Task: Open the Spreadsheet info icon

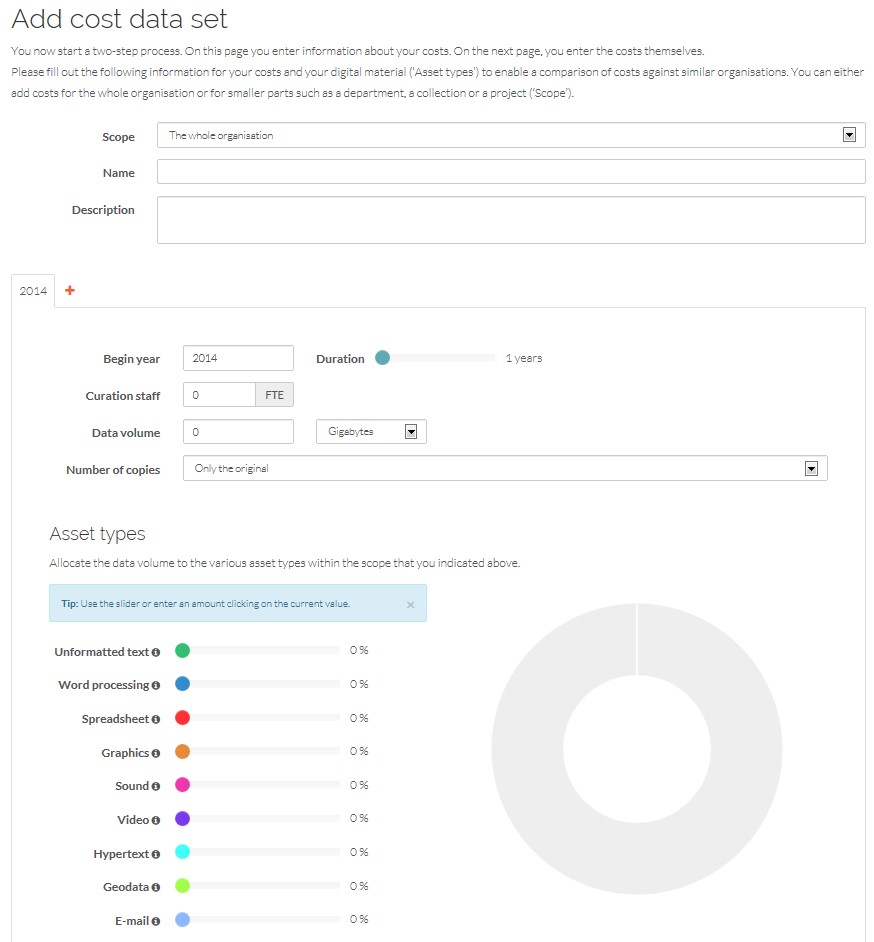Action: point(156,719)
